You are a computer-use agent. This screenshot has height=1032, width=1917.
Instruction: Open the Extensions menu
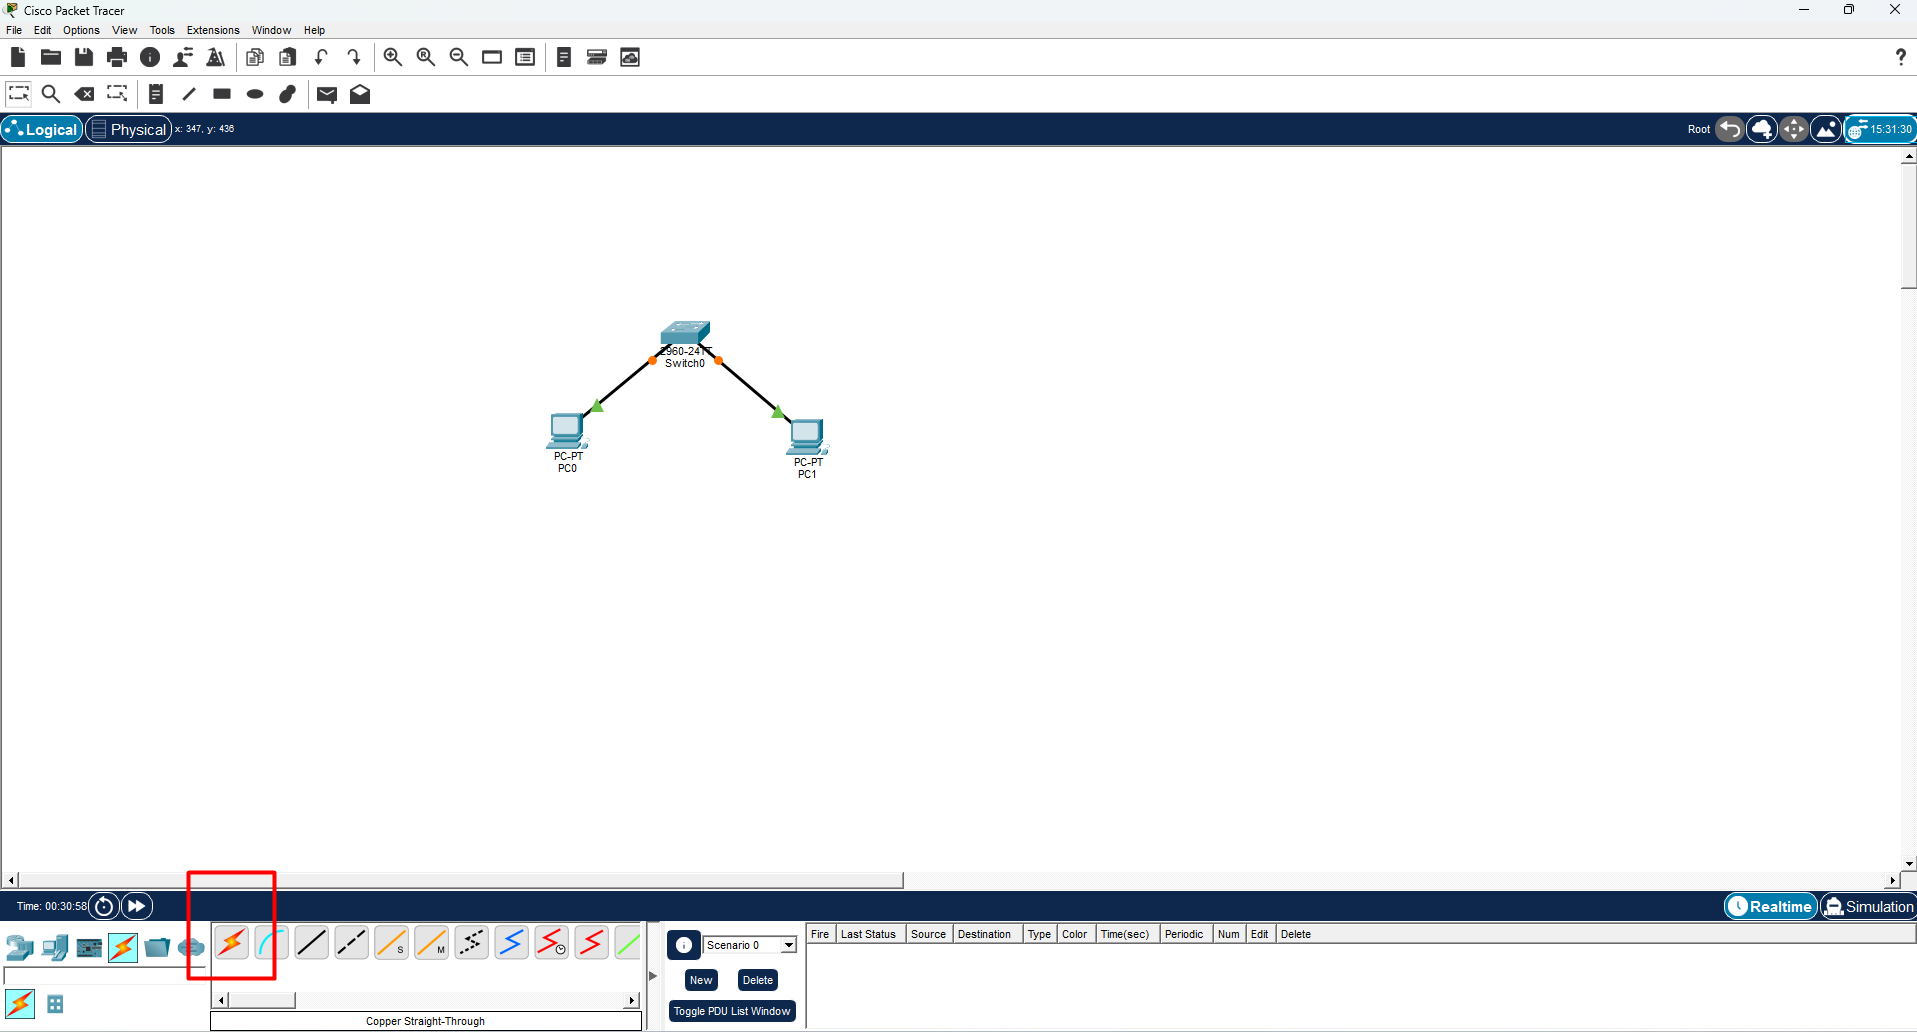coord(213,30)
